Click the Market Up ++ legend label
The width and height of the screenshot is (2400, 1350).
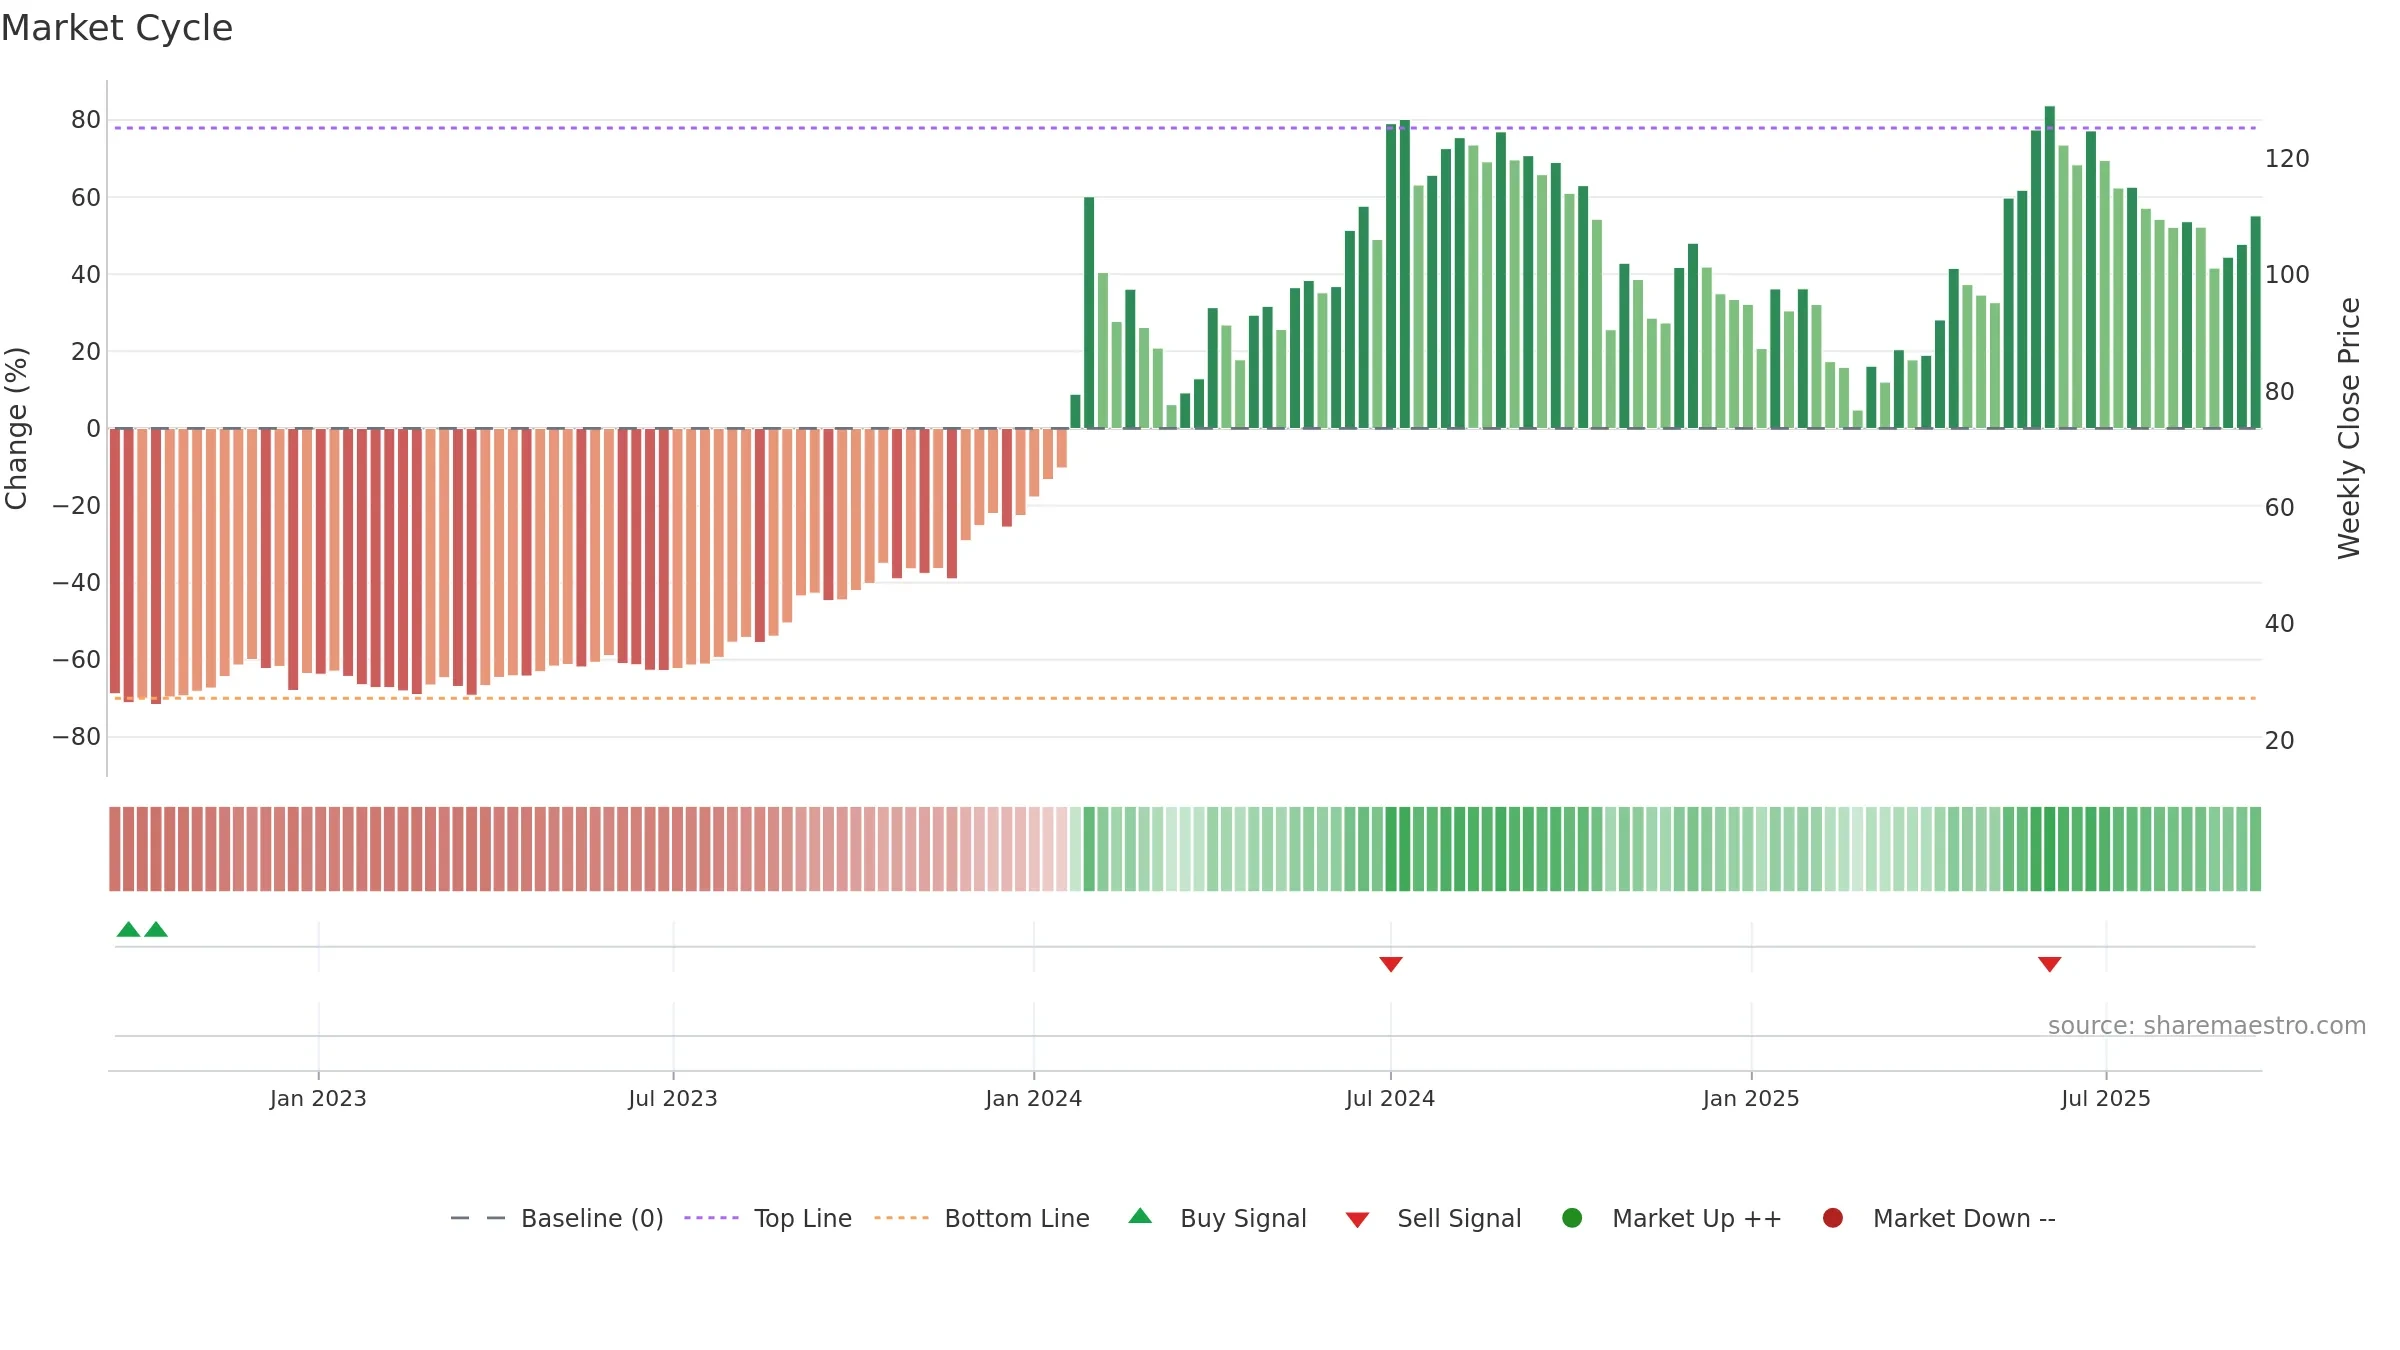point(1697,1218)
